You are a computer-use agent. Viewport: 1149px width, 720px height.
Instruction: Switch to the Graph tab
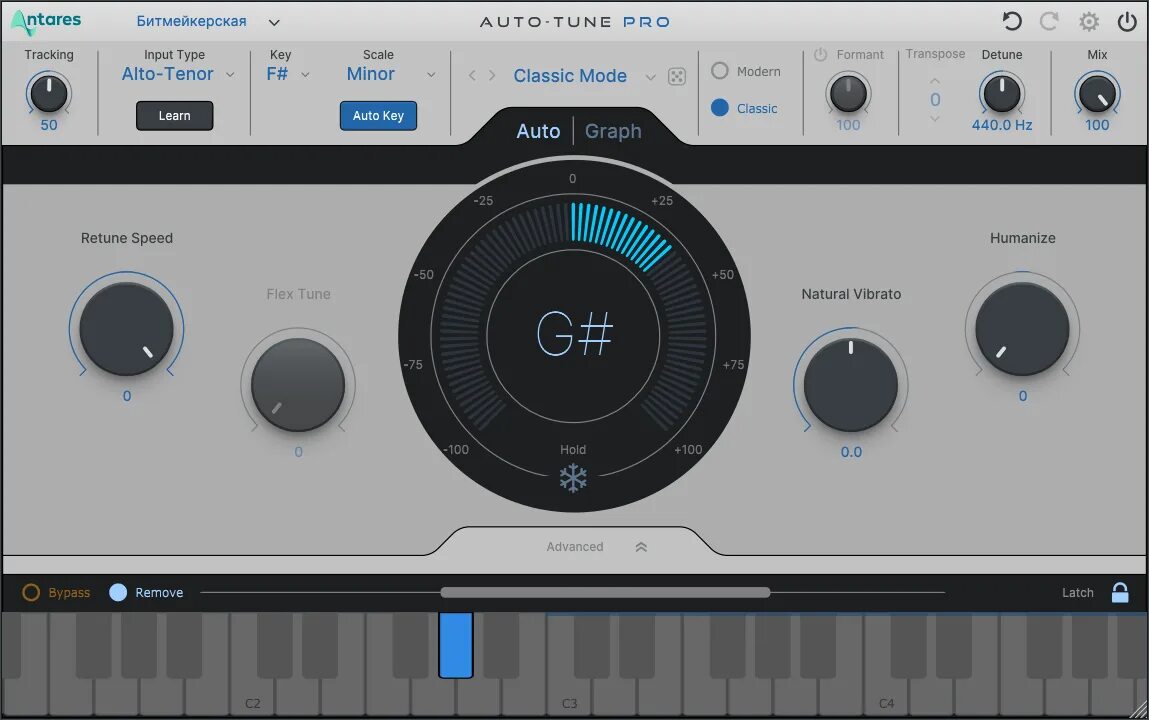[x=613, y=131]
